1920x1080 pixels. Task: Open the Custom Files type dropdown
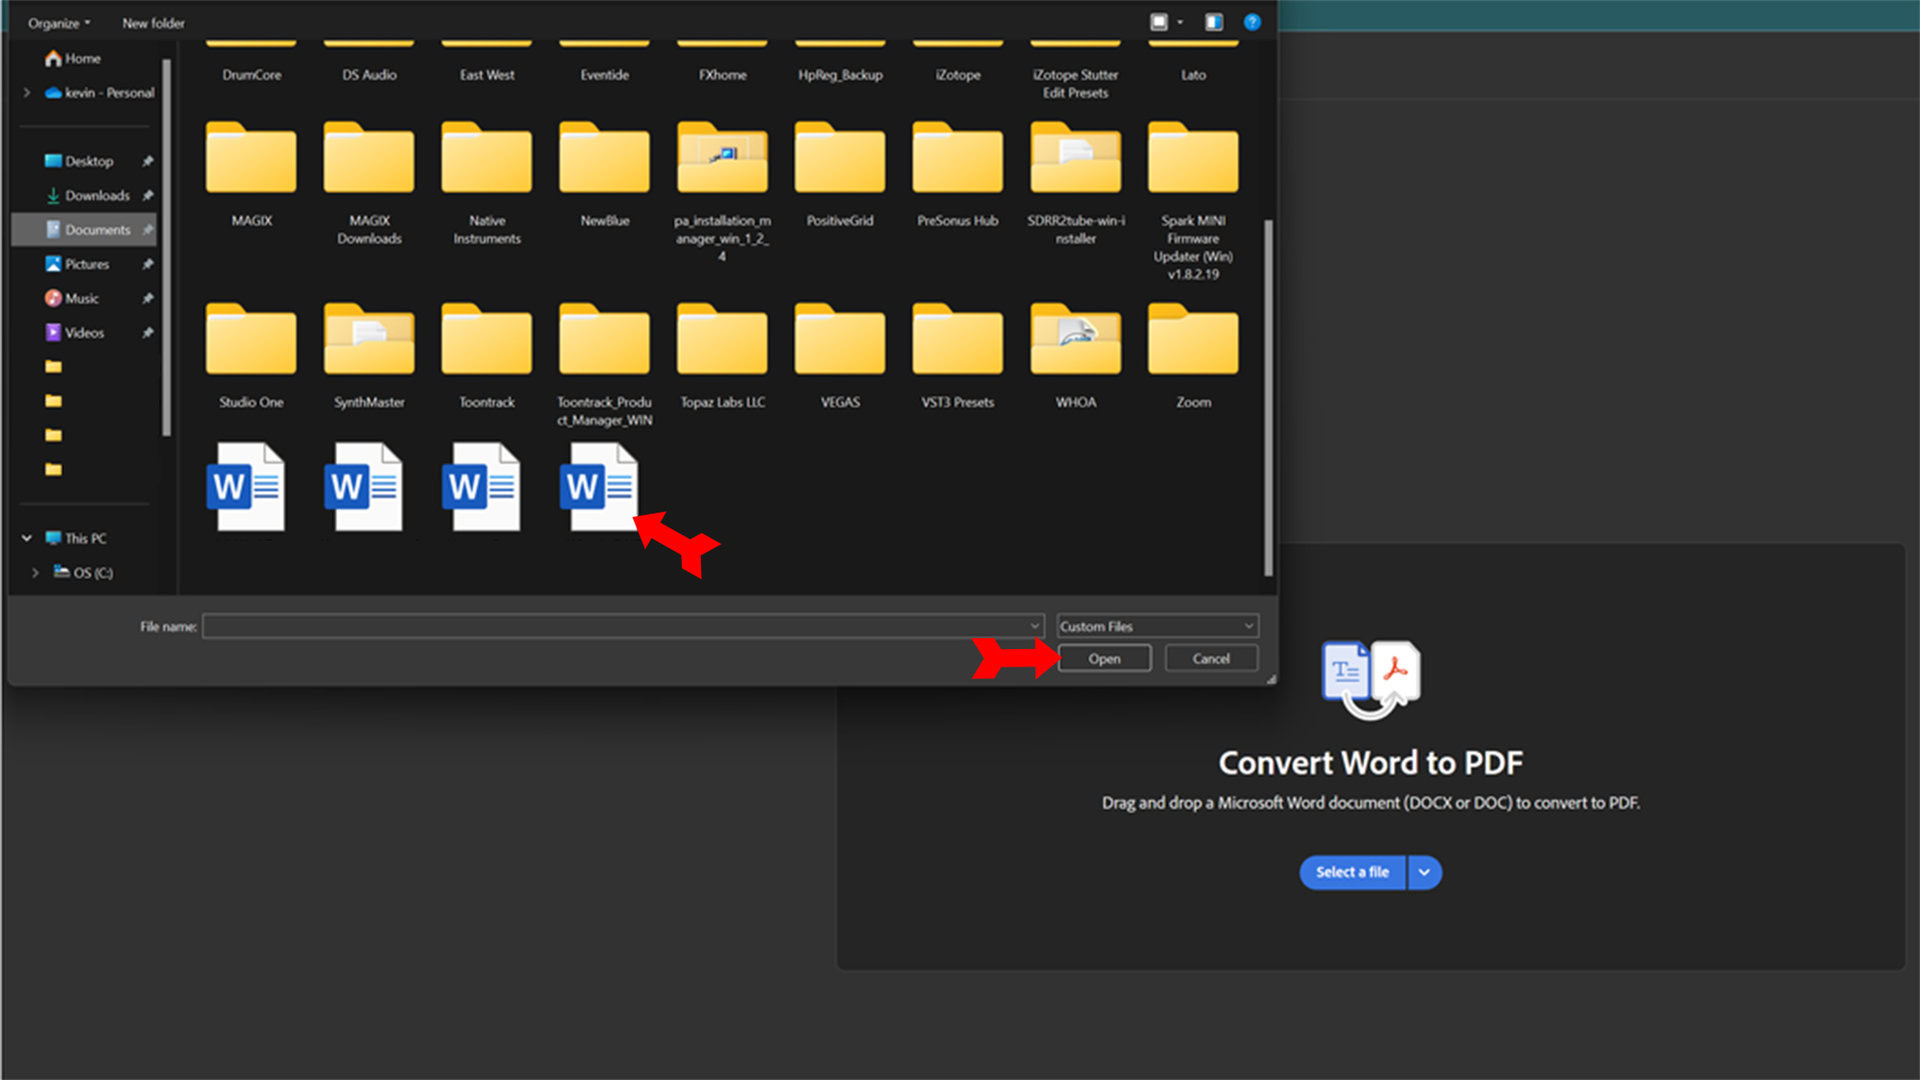1157,626
